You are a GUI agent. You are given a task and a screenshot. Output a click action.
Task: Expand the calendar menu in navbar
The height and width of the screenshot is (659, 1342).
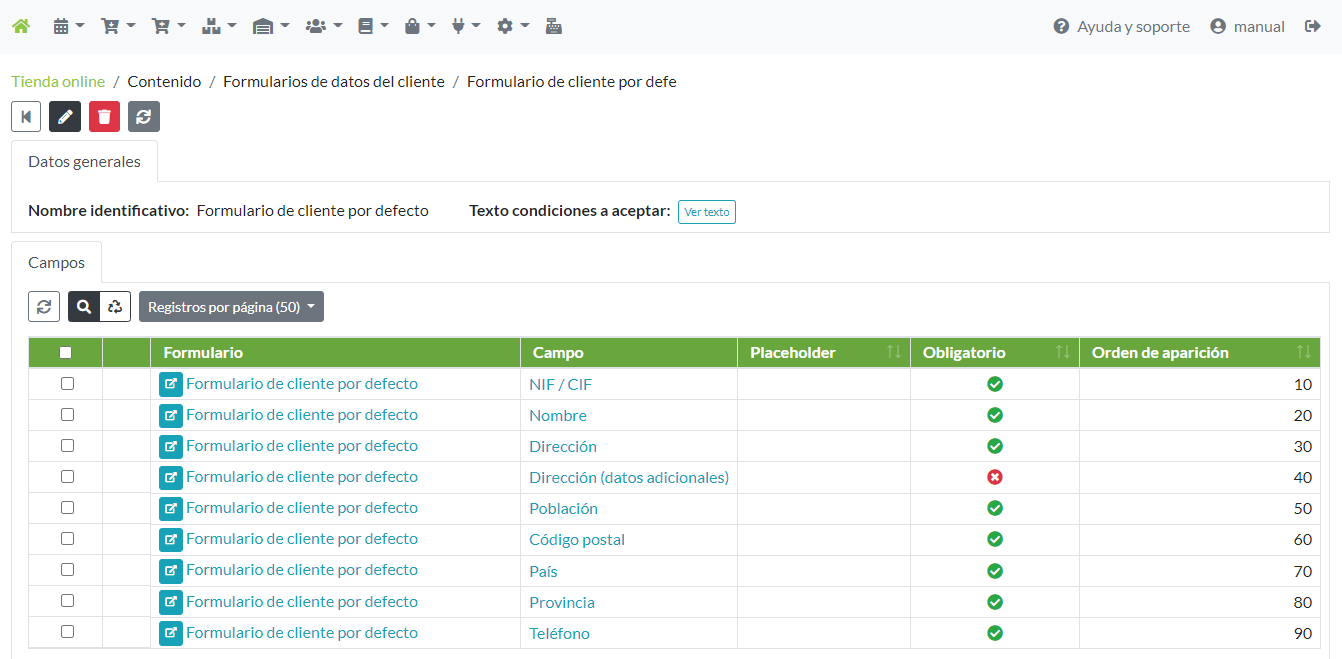(68, 27)
